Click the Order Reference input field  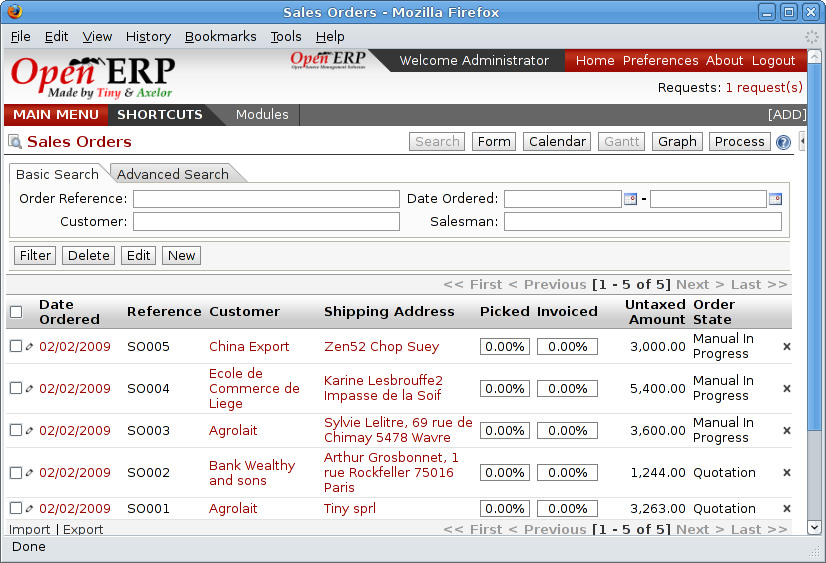click(266, 199)
